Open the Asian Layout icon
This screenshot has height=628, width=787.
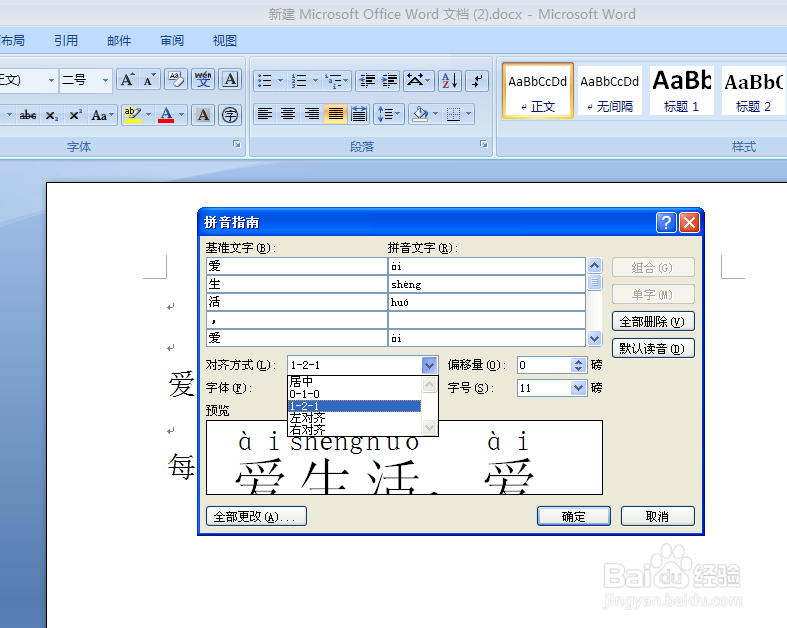pos(418,80)
